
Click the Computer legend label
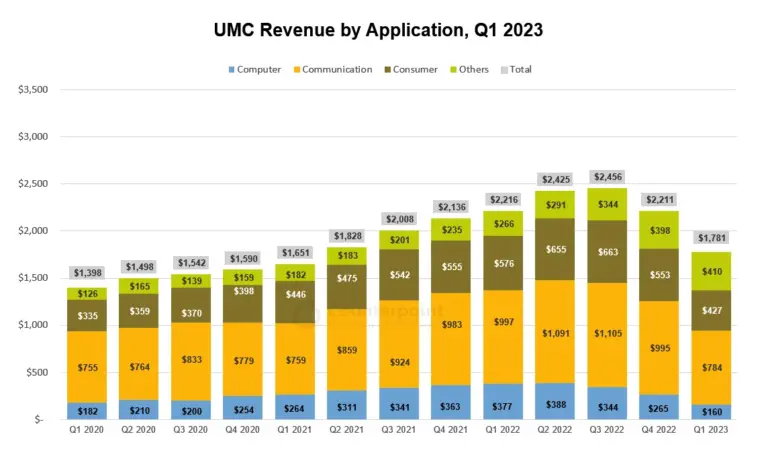[259, 70]
